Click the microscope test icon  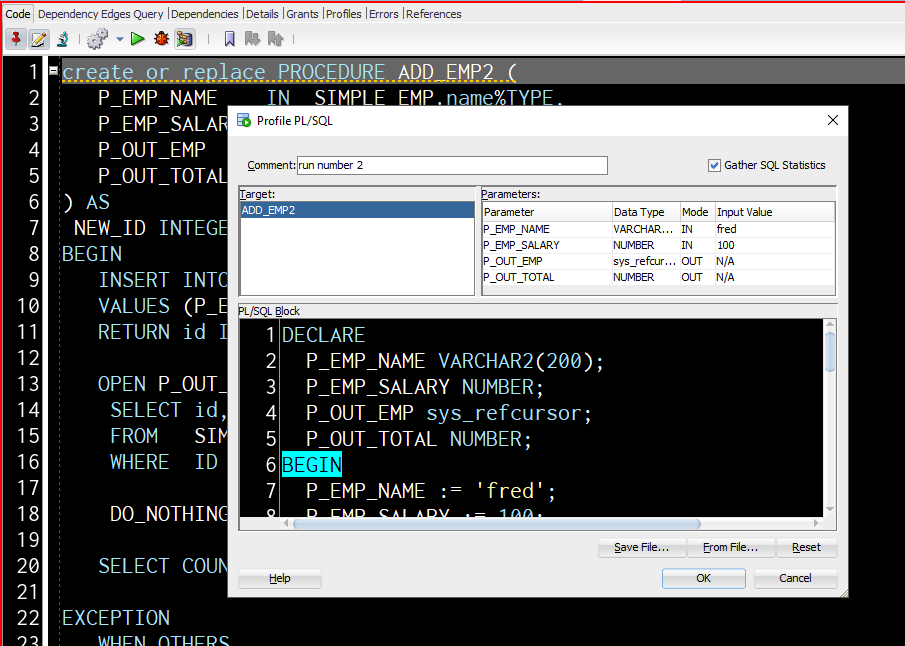pos(63,39)
